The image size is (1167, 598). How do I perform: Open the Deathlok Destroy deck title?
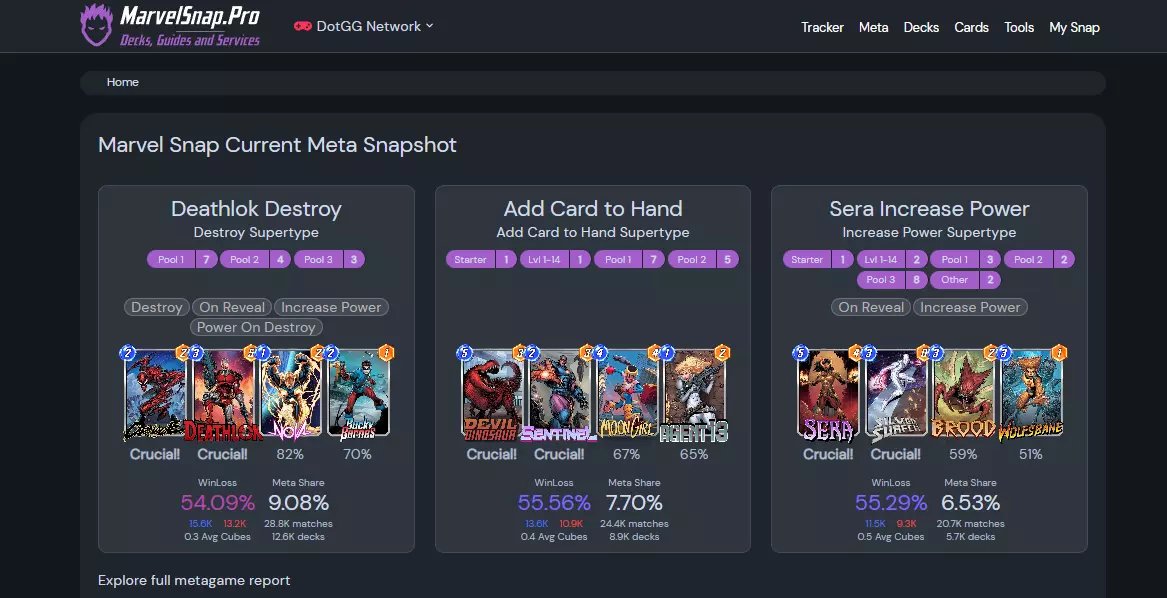point(256,209)
